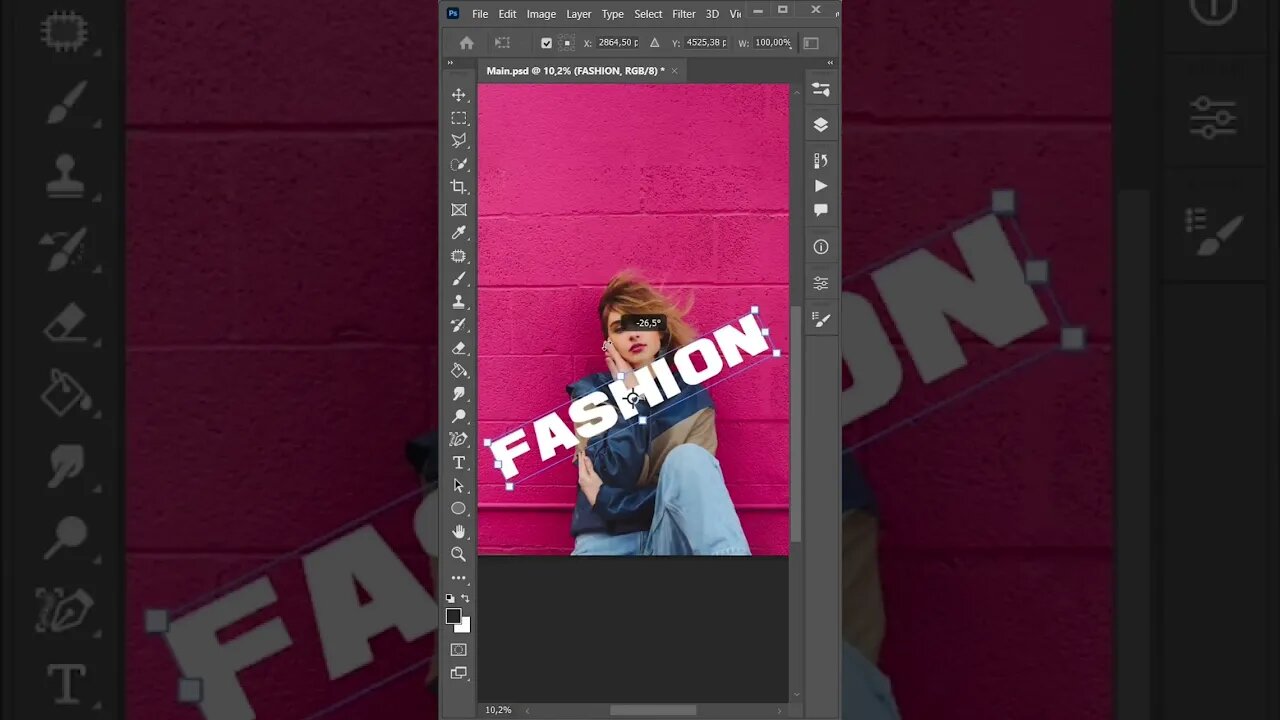The image size is (1280, 720).
Task: Select the Pen tool
Action: pyautogui.click(x=459, y=440)
